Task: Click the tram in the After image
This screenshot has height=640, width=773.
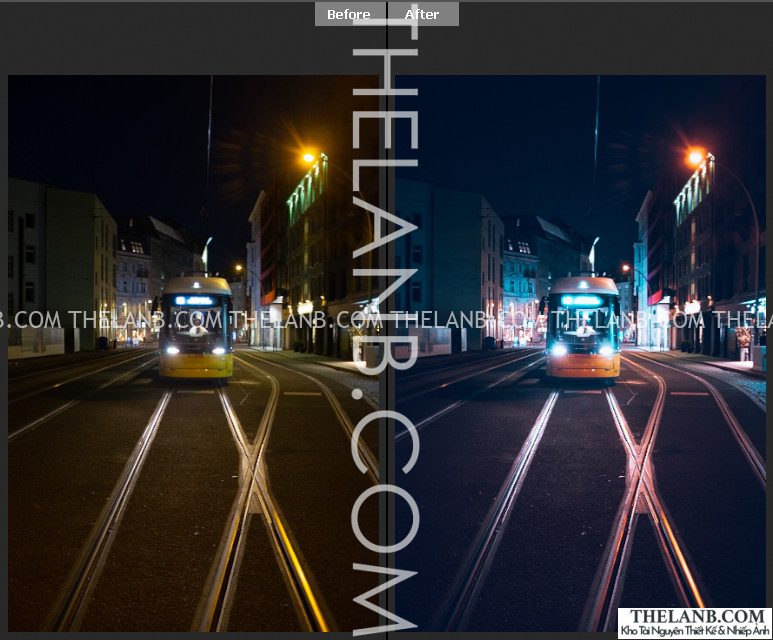Action: click(582, 328)
